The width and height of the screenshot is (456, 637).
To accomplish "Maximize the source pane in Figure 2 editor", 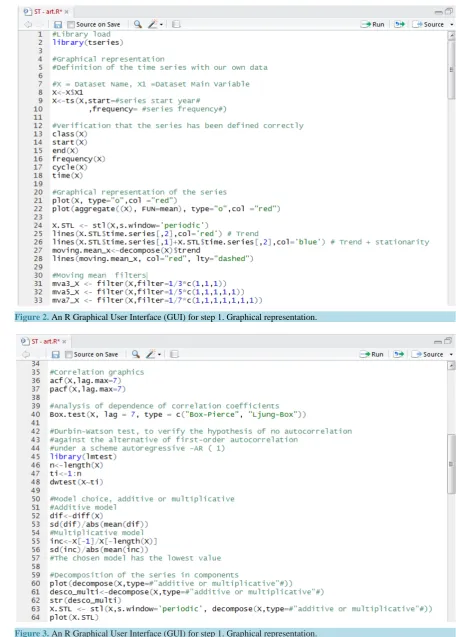I will click(448, 11).
